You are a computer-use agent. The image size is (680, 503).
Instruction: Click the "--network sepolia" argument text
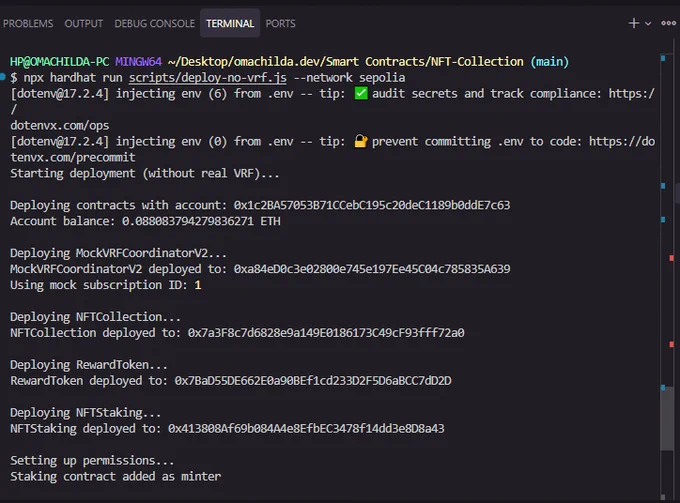pos(349,78)
